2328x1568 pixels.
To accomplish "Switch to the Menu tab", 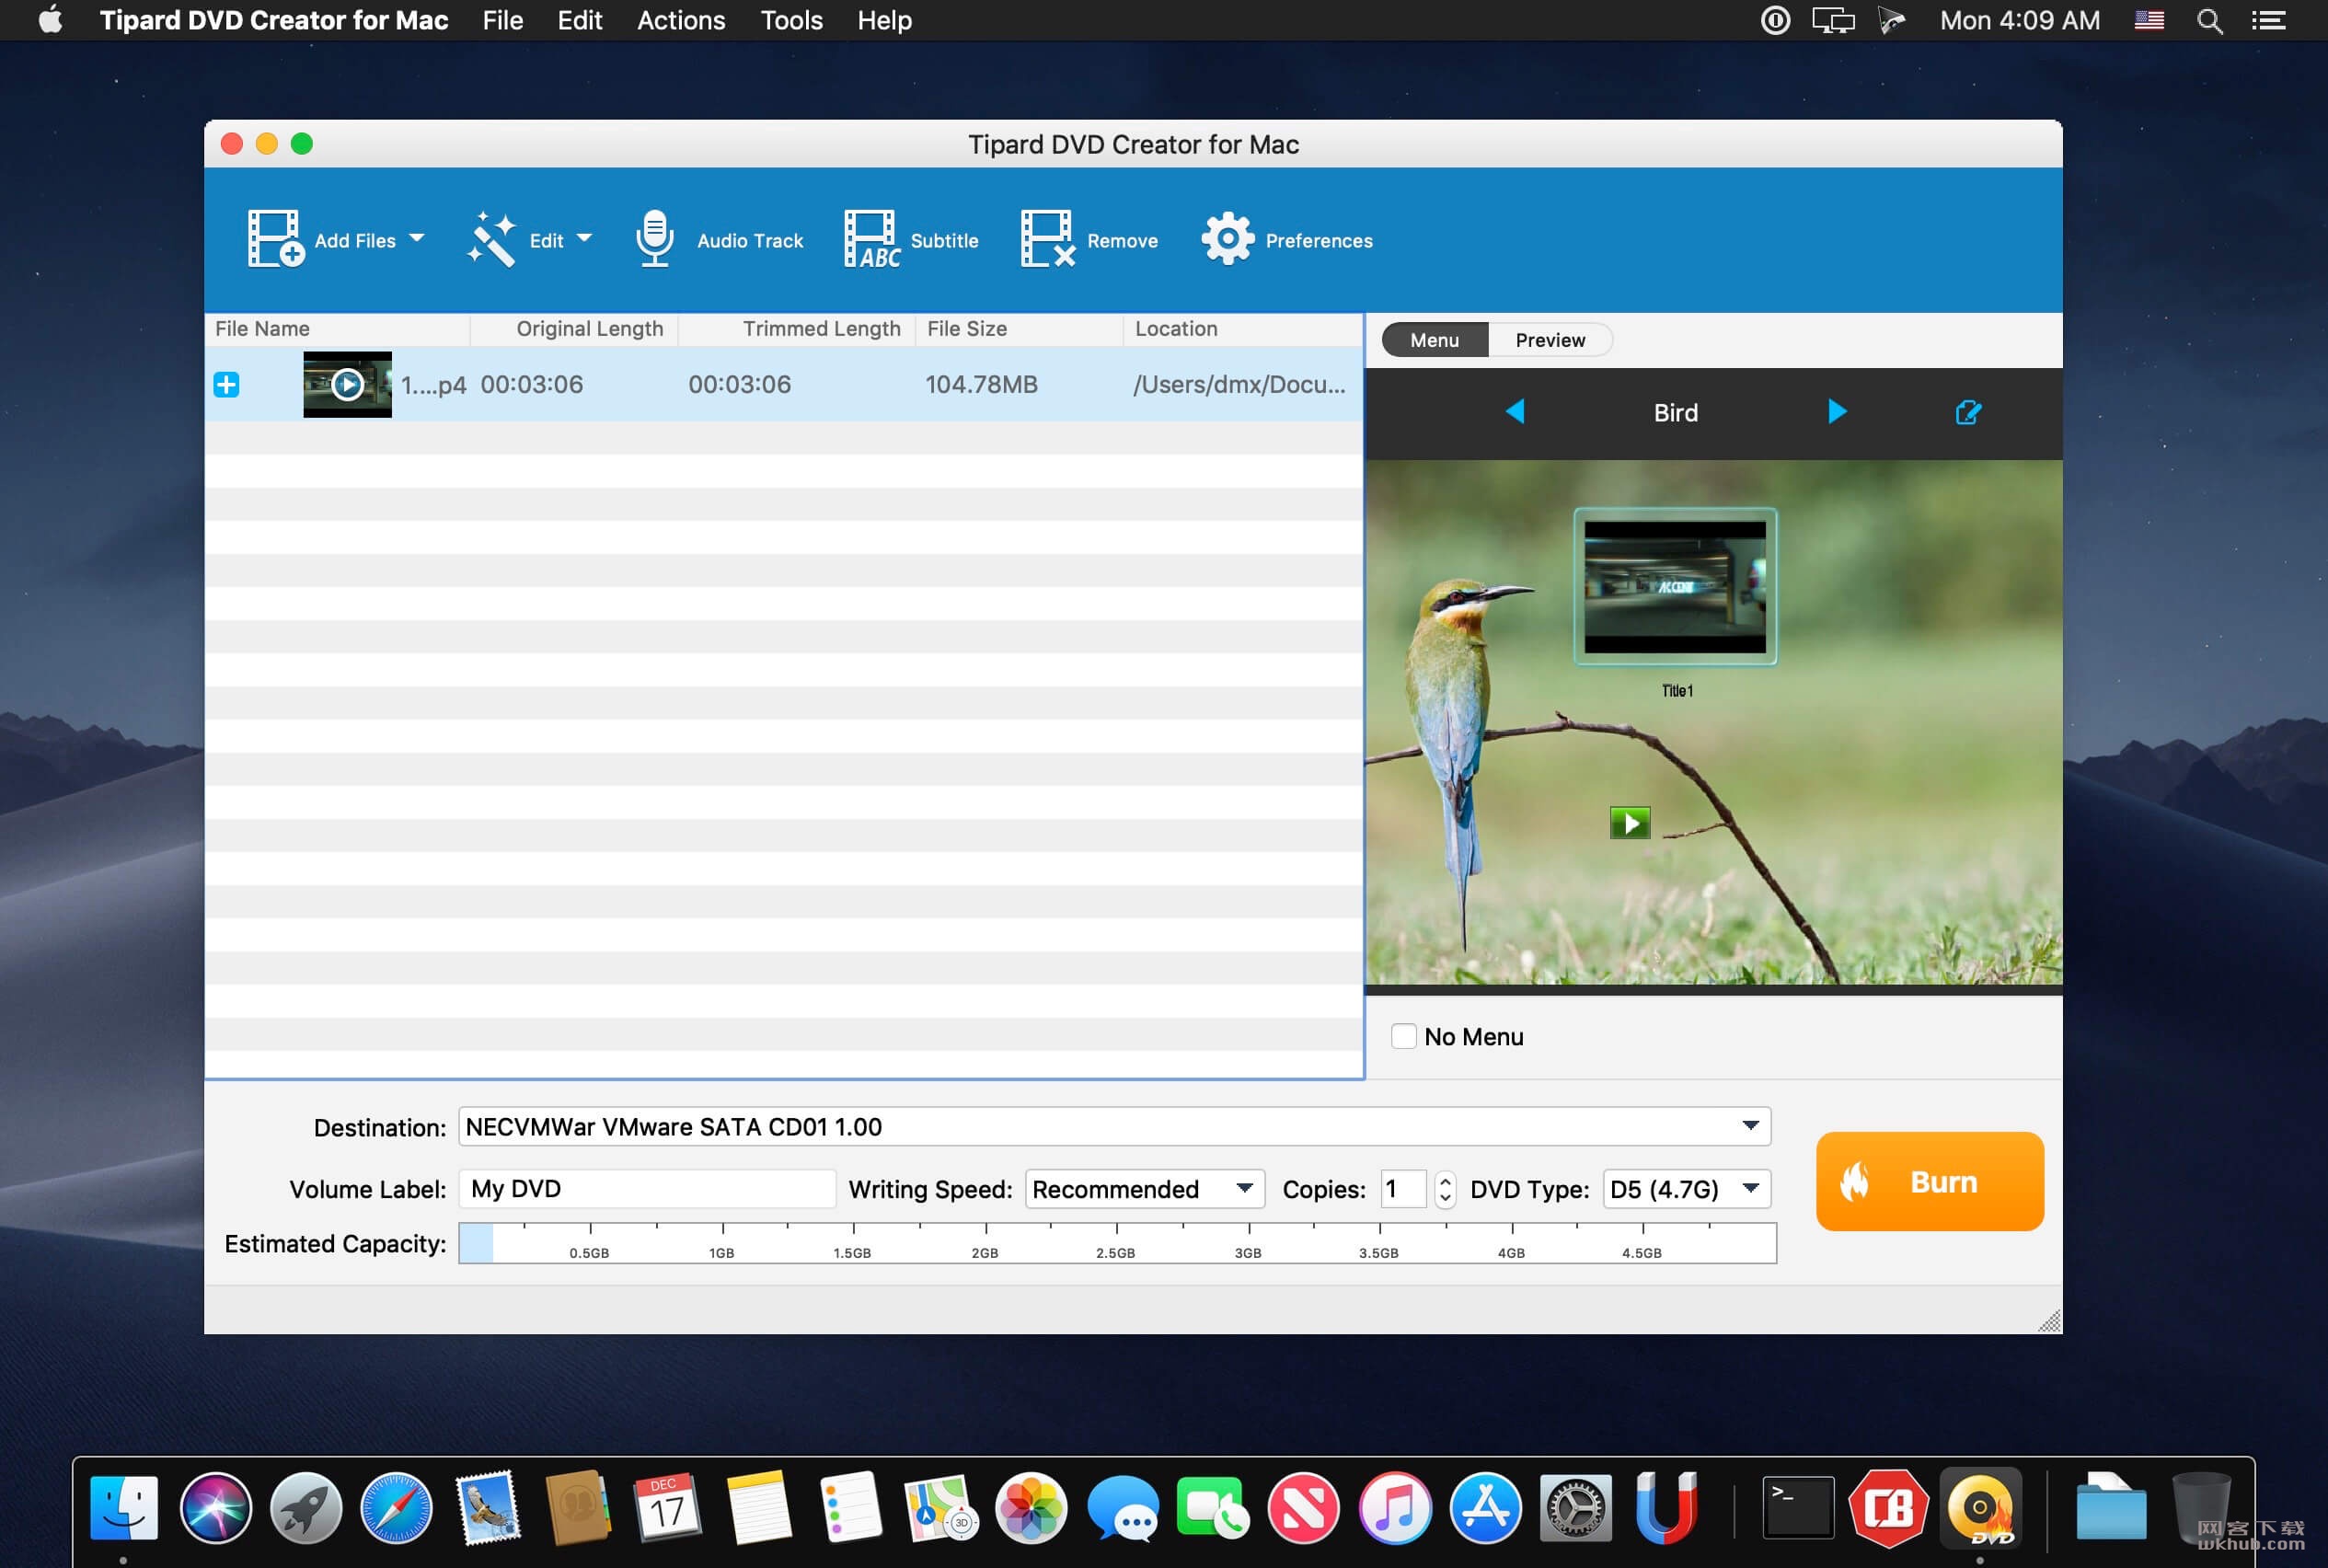I will click(x=1434, y=340).
